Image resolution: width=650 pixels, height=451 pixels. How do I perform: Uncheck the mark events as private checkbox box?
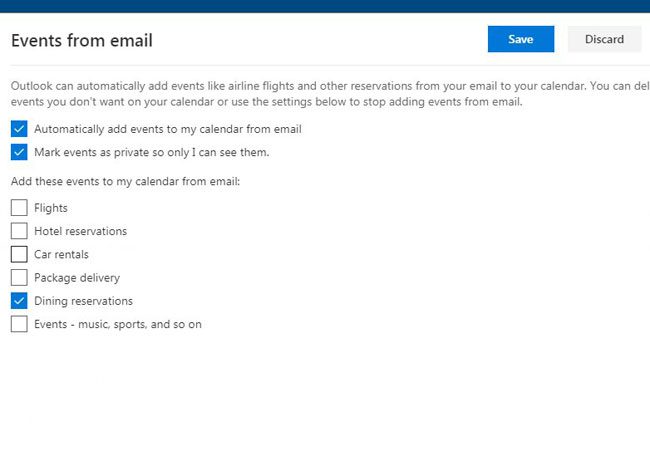click(19, 153)
